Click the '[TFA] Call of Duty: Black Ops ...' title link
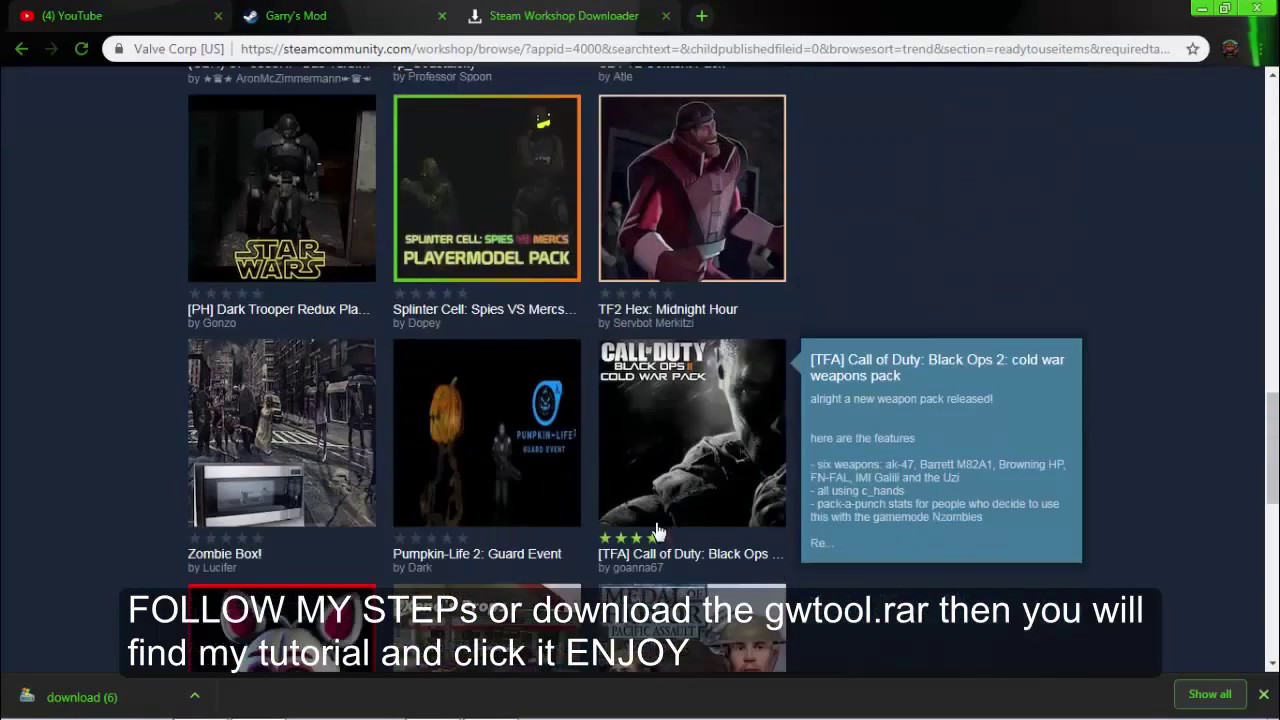This screenshot has height=720, width=1280. [691, 553]
